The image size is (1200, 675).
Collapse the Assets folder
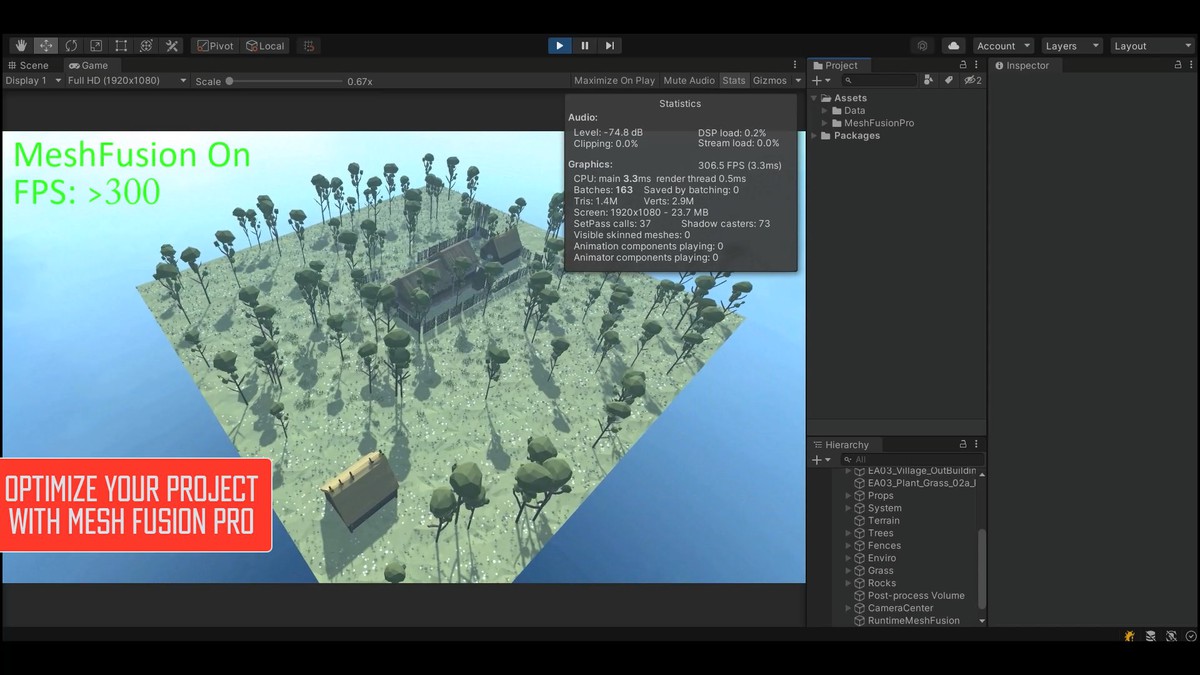pyautogui.click(x=814, y=98)
